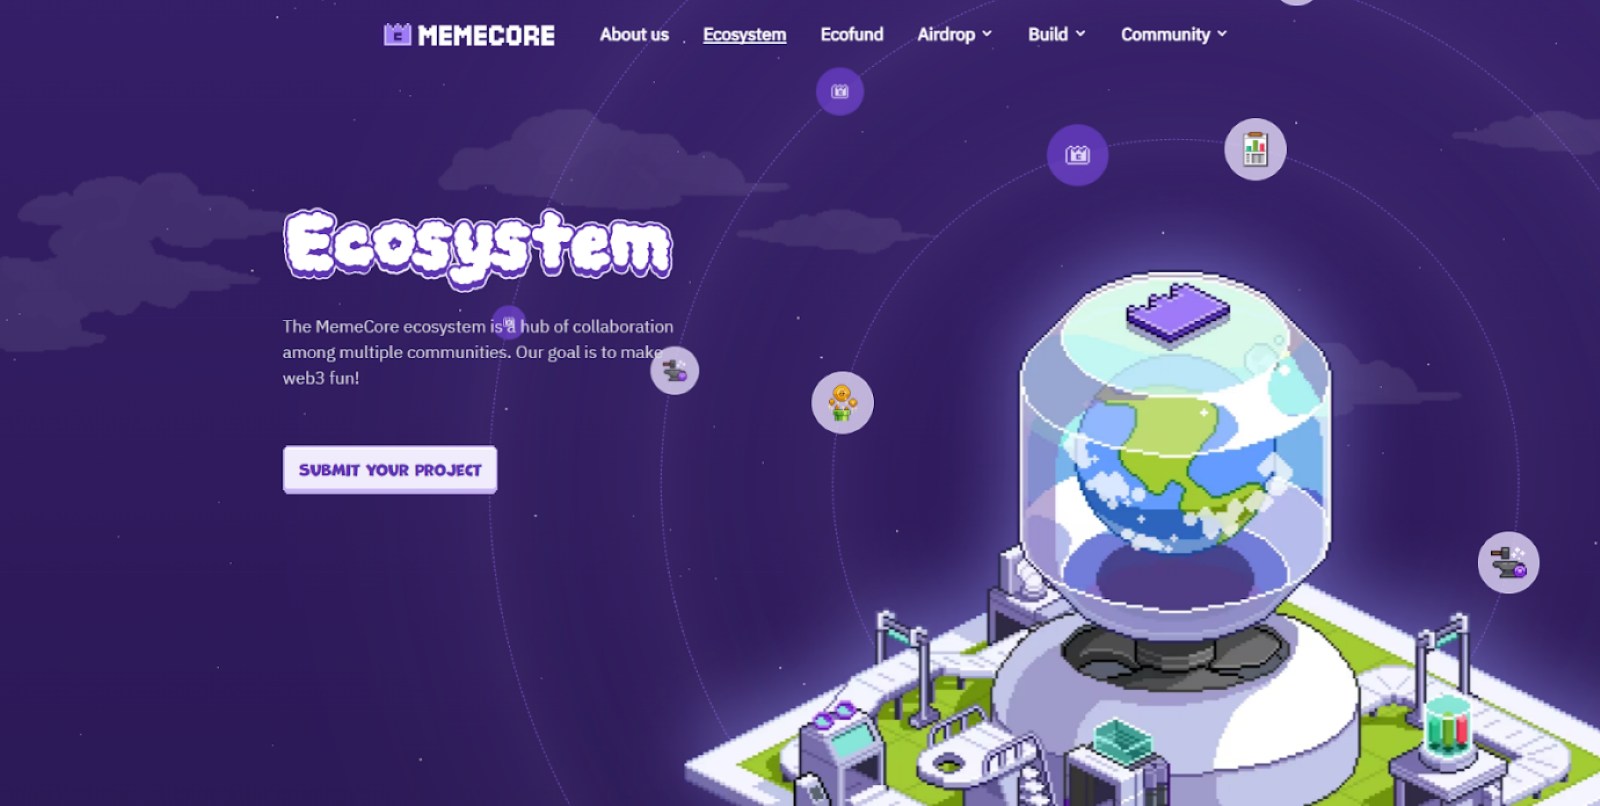Click the Submit Your Project button
Viewport: 1600px width, 806px height.
[x=390, y=469]
